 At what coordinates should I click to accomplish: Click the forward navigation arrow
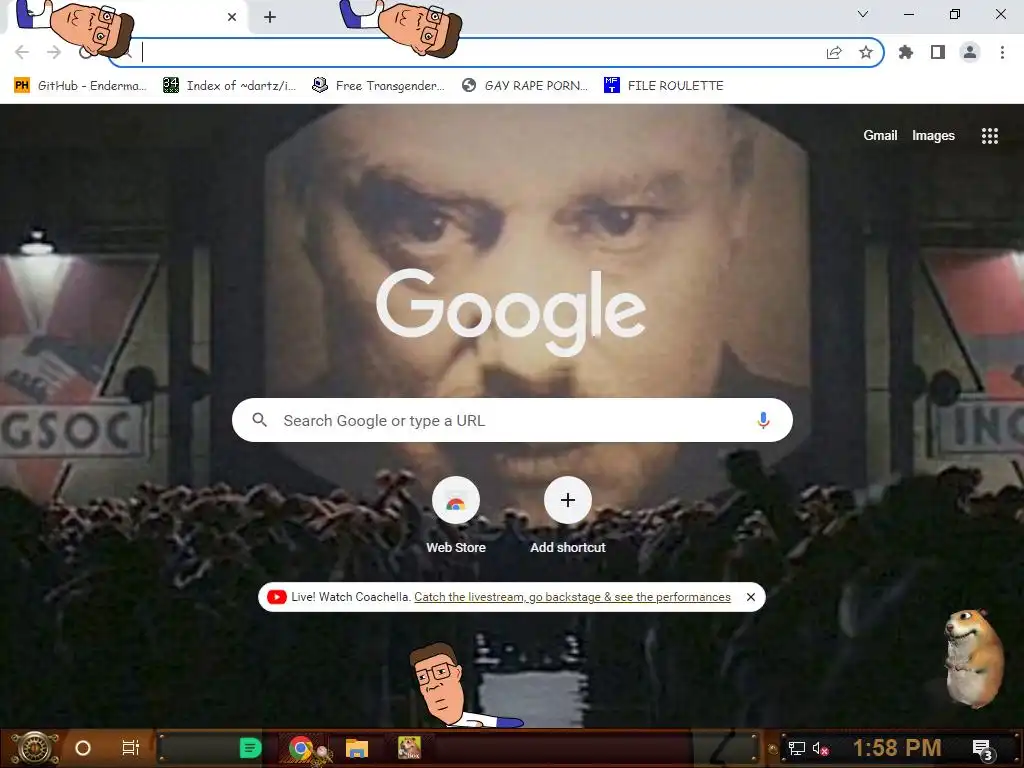click(54, 52)
